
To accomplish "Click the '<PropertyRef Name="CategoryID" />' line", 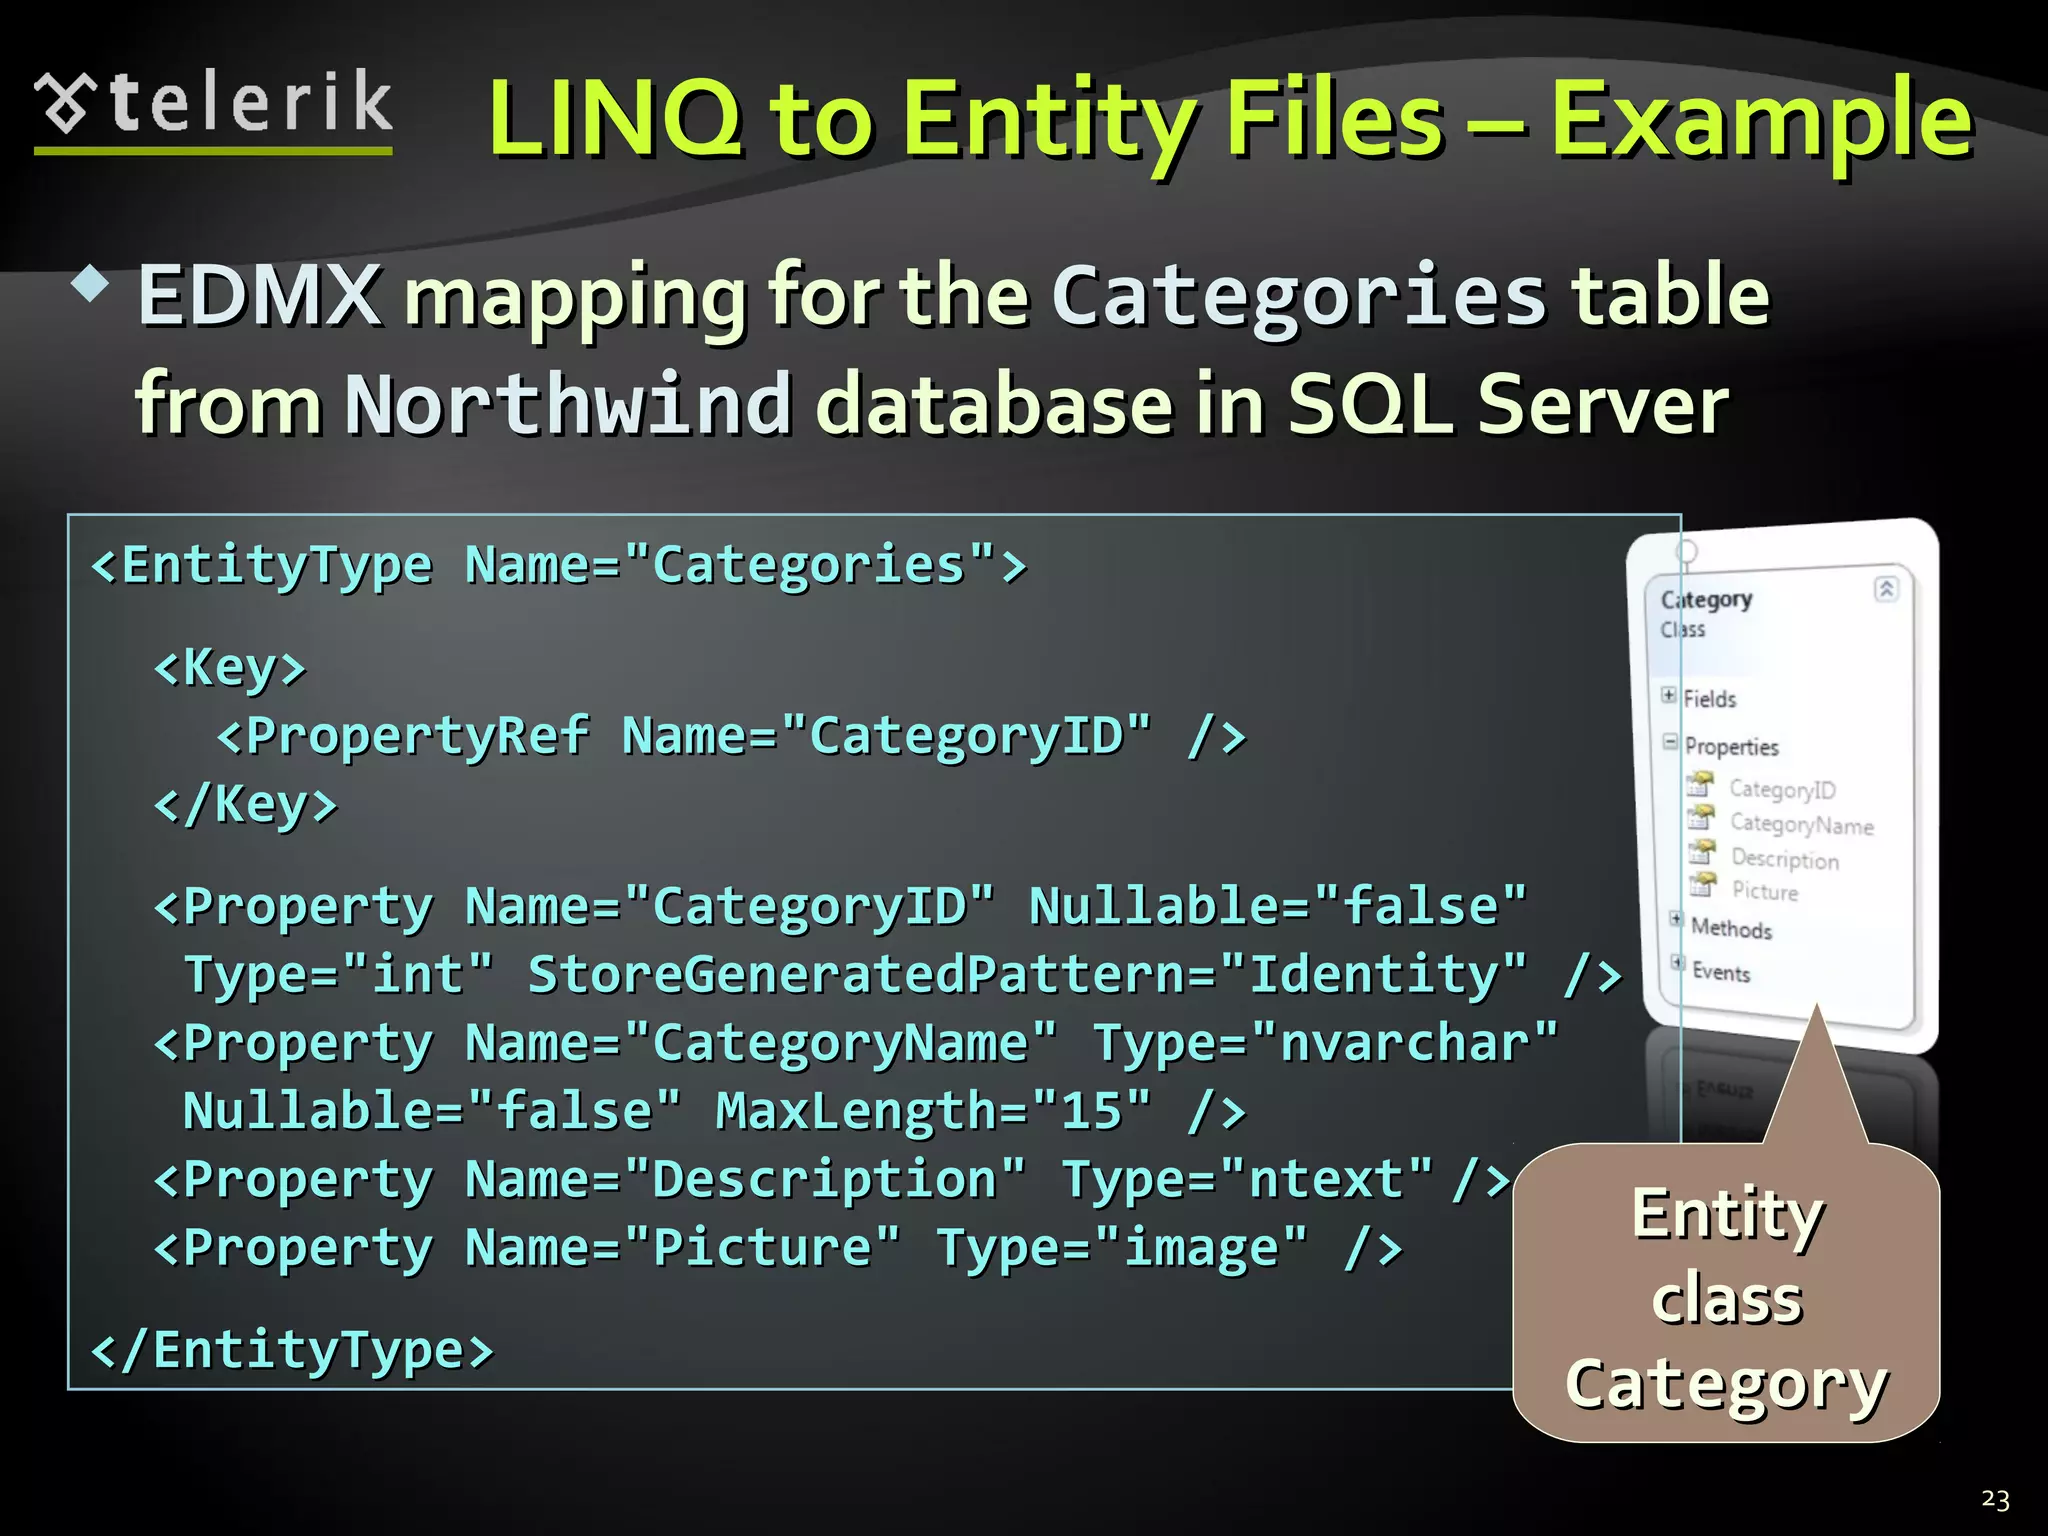I will 731,737.
